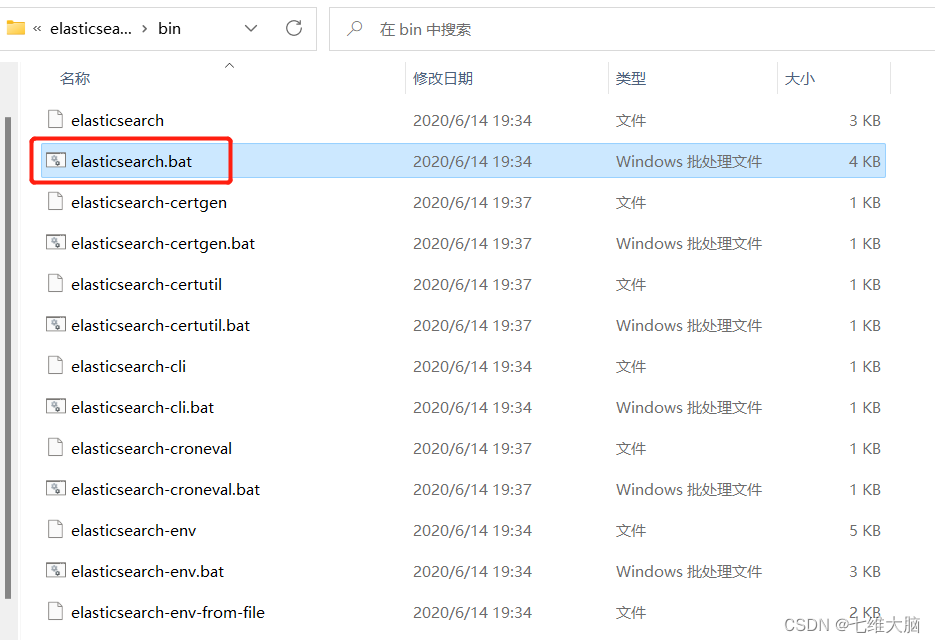
Task: Click the search magnifier icon
Action: pyautogui.click(x=355, y=28)
